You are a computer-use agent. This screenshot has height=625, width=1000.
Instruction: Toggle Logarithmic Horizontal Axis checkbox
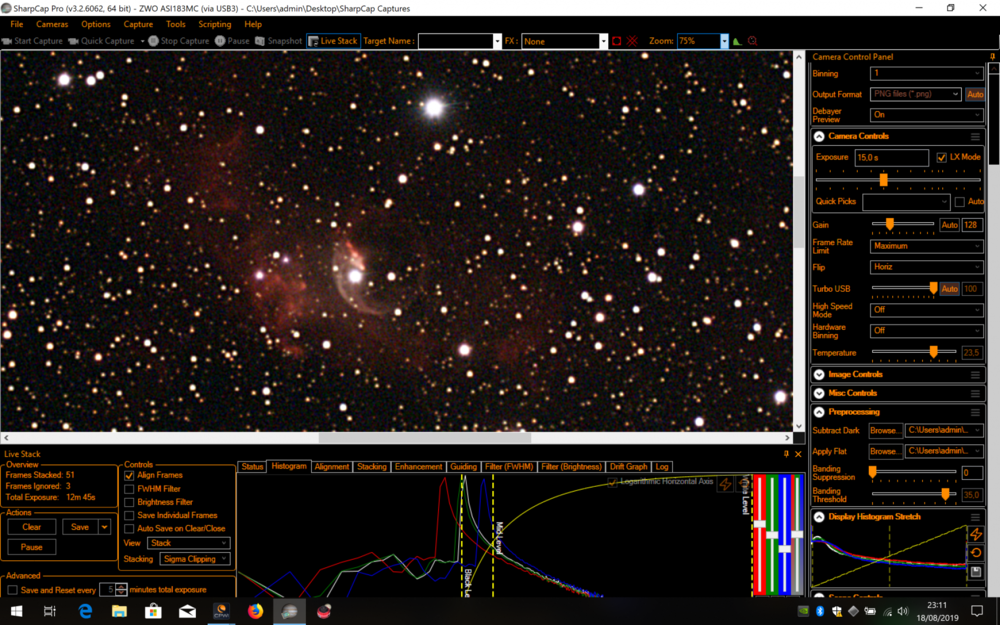pyautogui.click(x=612, y=482)
